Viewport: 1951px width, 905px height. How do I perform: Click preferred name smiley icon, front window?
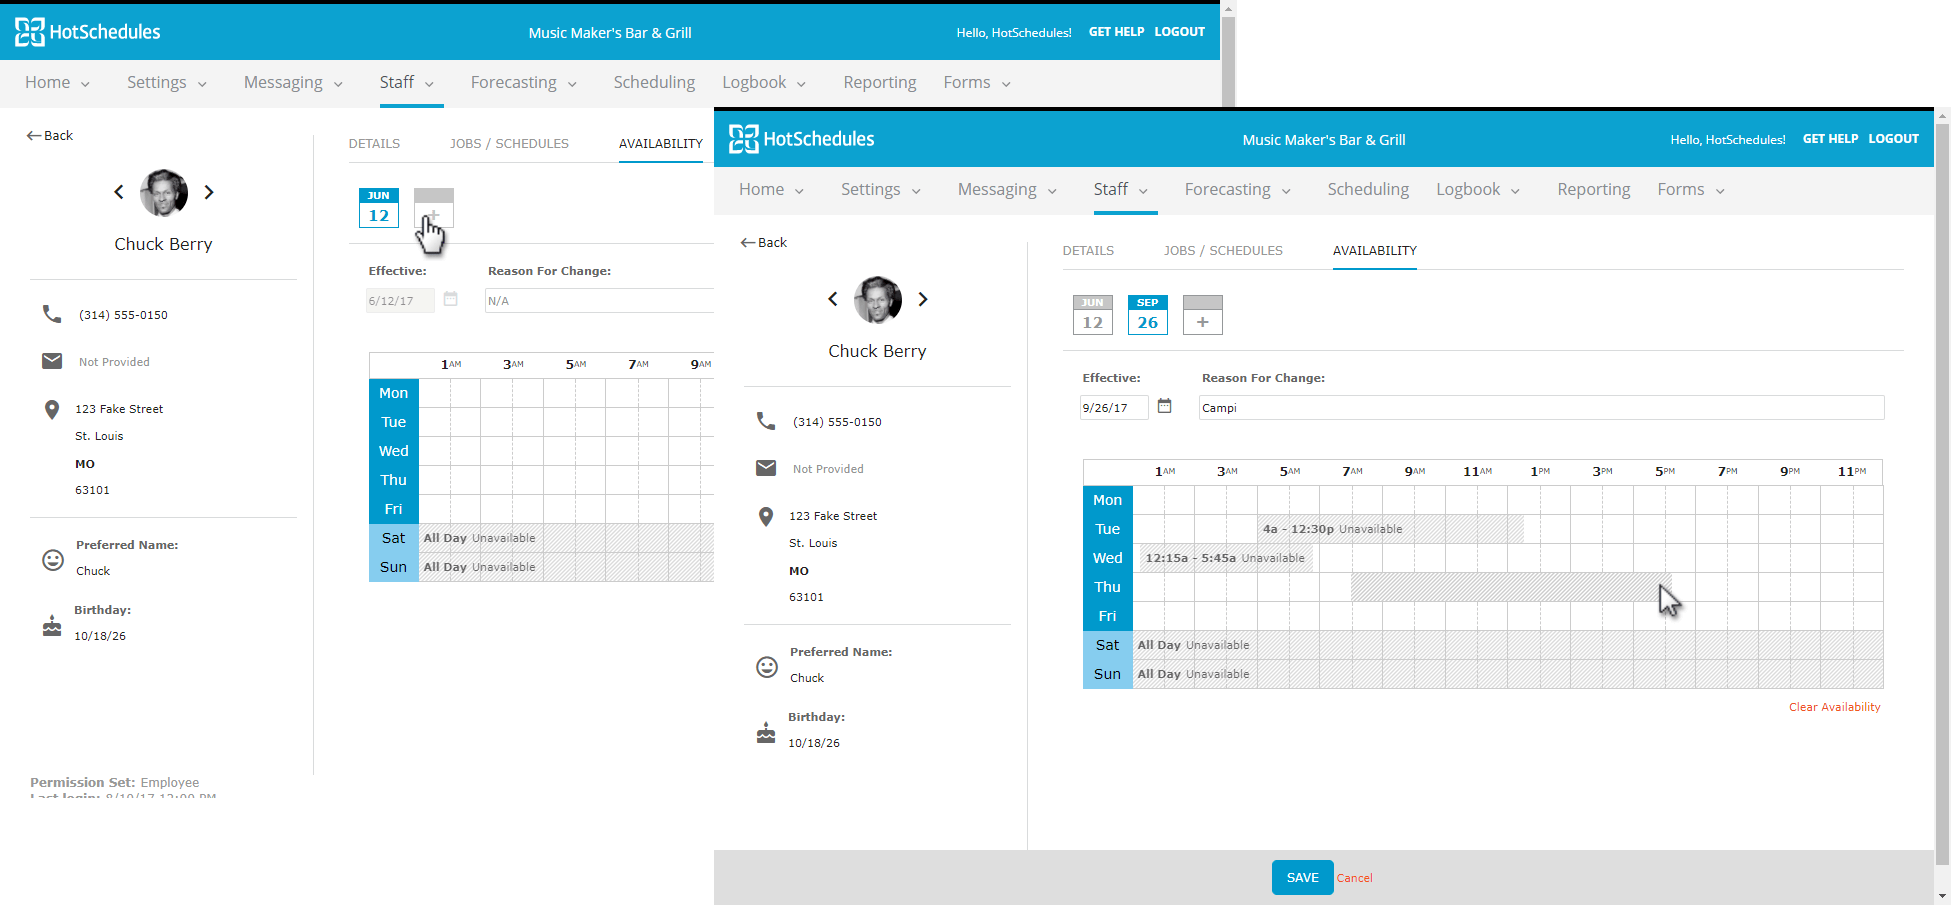click(x=767, y=667)
